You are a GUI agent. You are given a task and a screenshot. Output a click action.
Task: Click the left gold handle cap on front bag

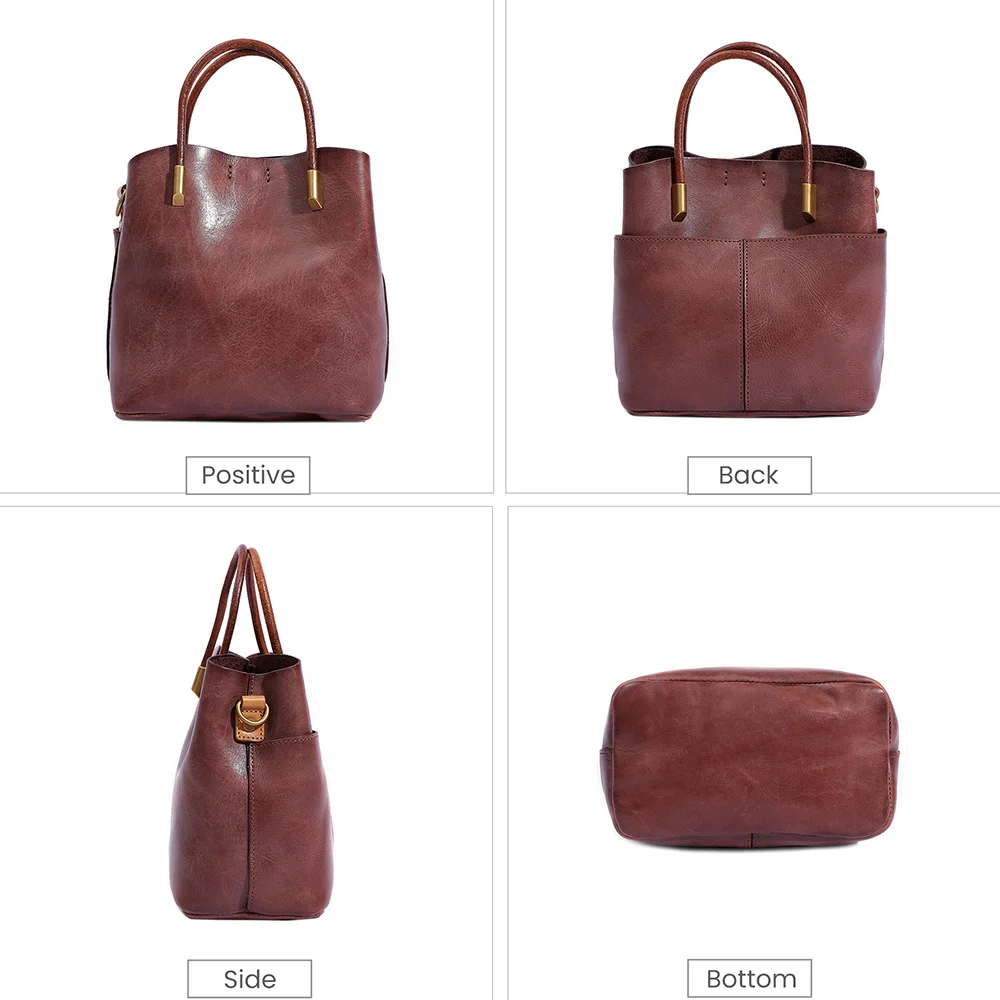pos(178,186)
